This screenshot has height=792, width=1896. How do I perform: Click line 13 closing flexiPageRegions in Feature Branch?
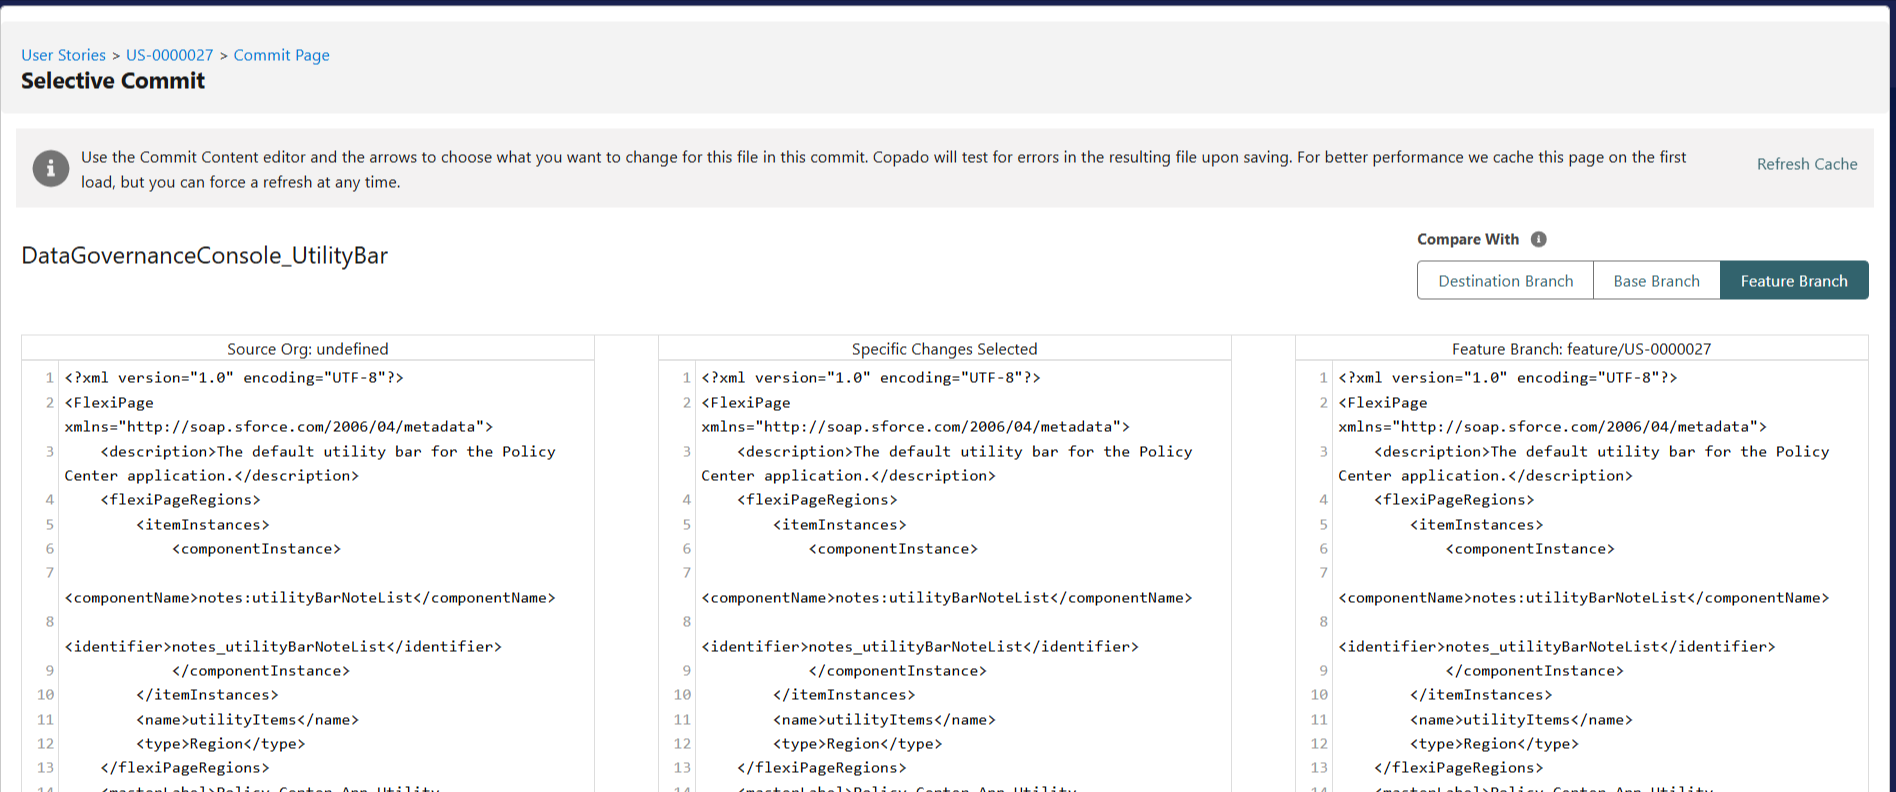(x=1458, y=768)
